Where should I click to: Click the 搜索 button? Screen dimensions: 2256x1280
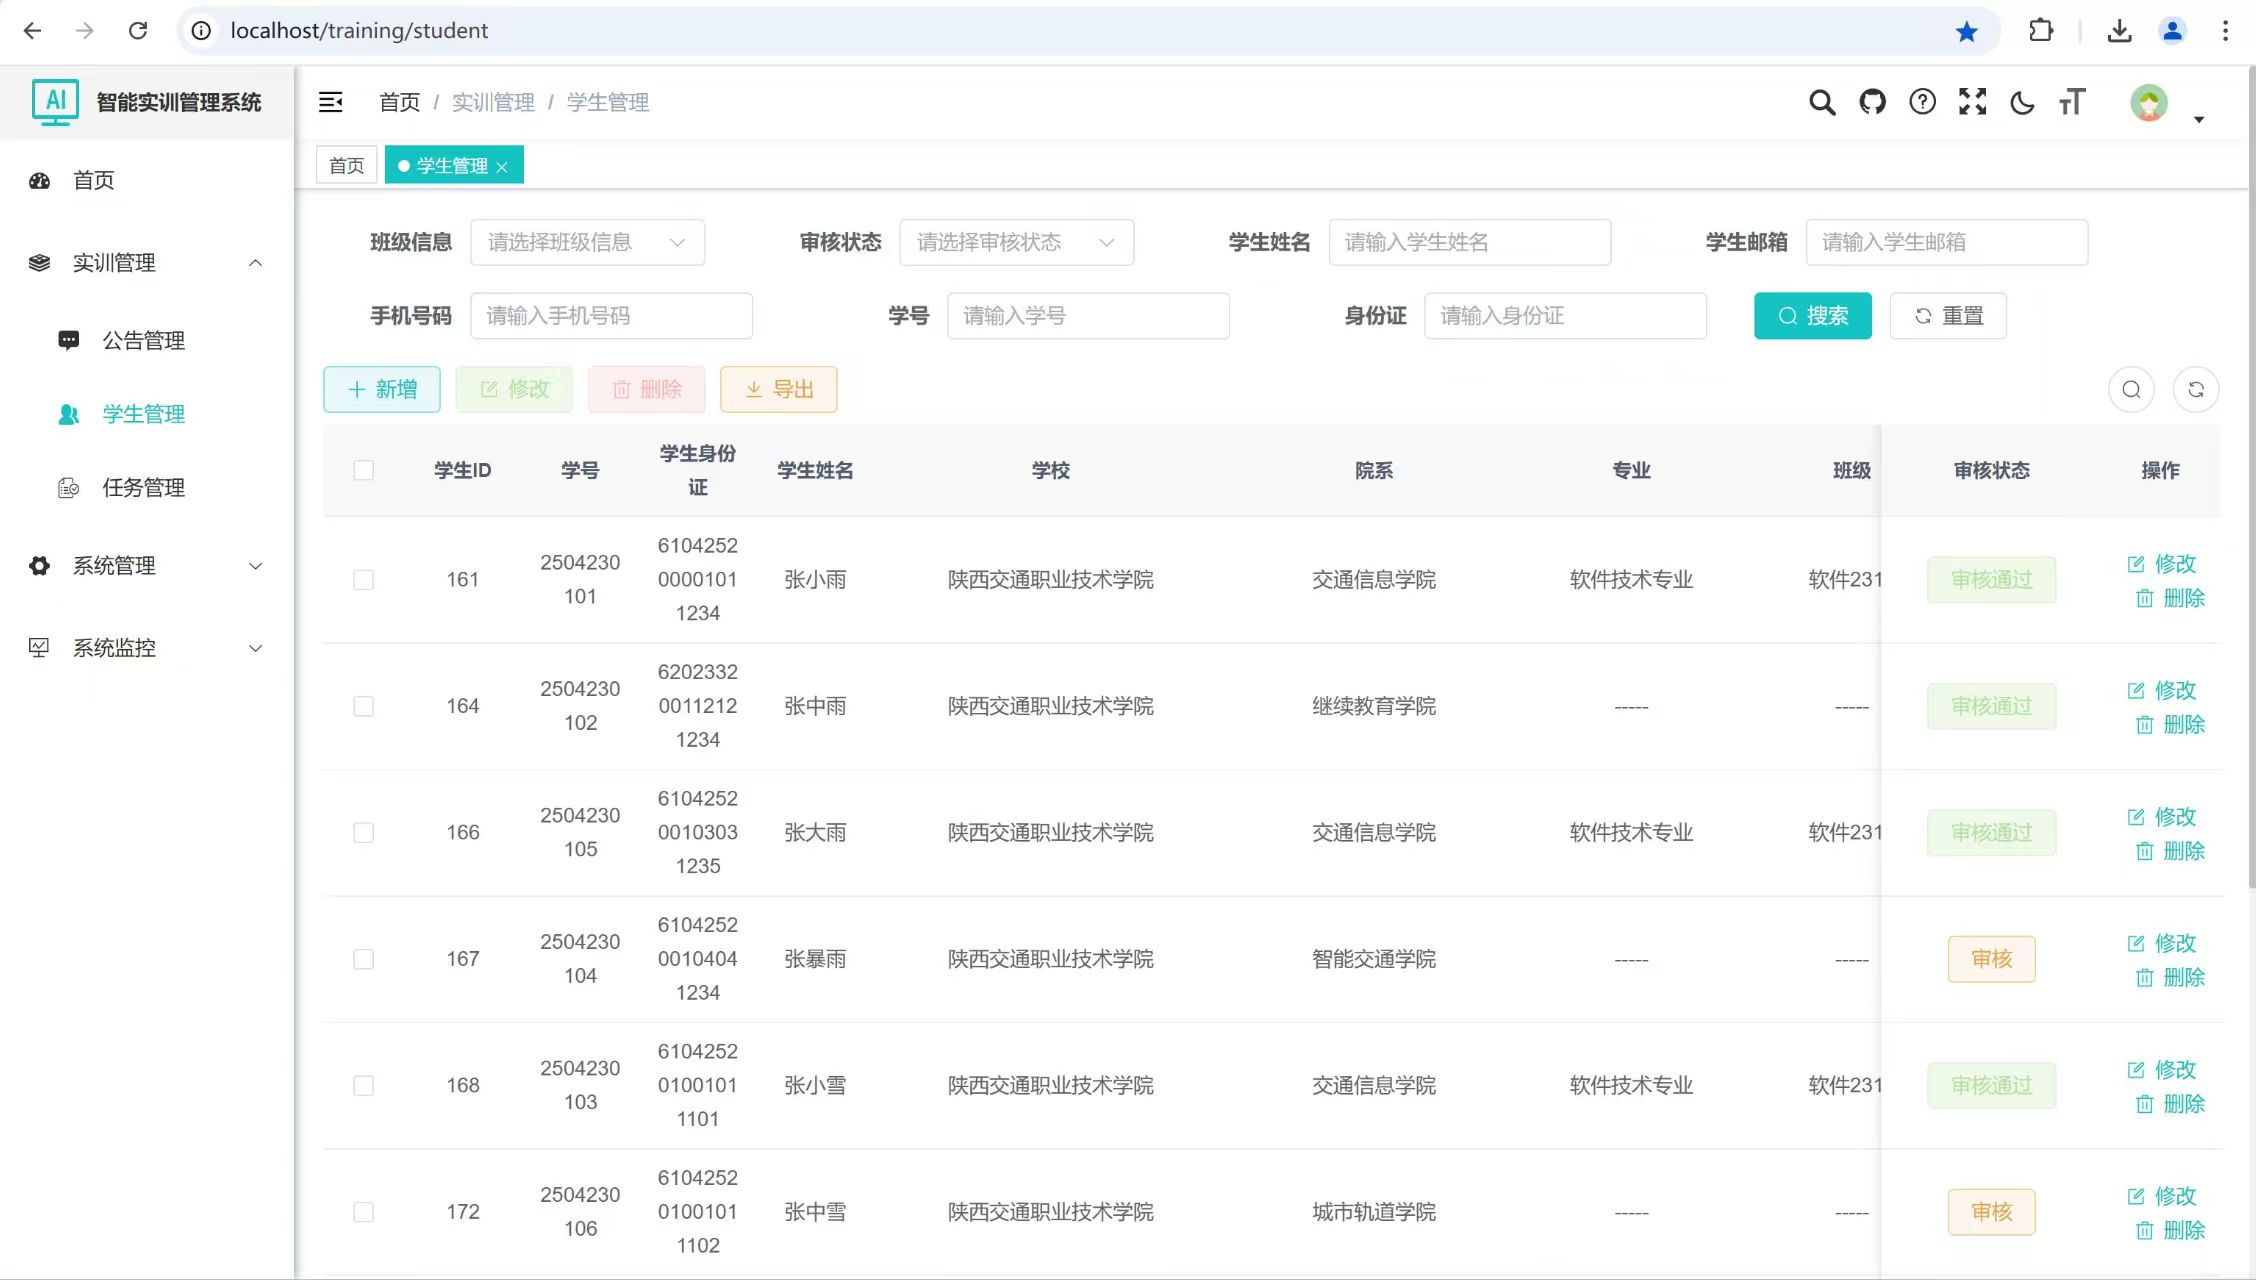tap(1812, 316)
